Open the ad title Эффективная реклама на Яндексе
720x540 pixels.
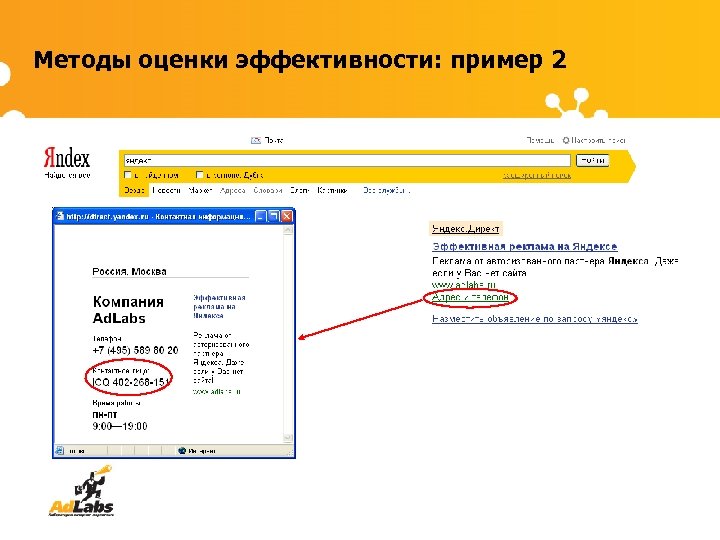tap(524, 247)
